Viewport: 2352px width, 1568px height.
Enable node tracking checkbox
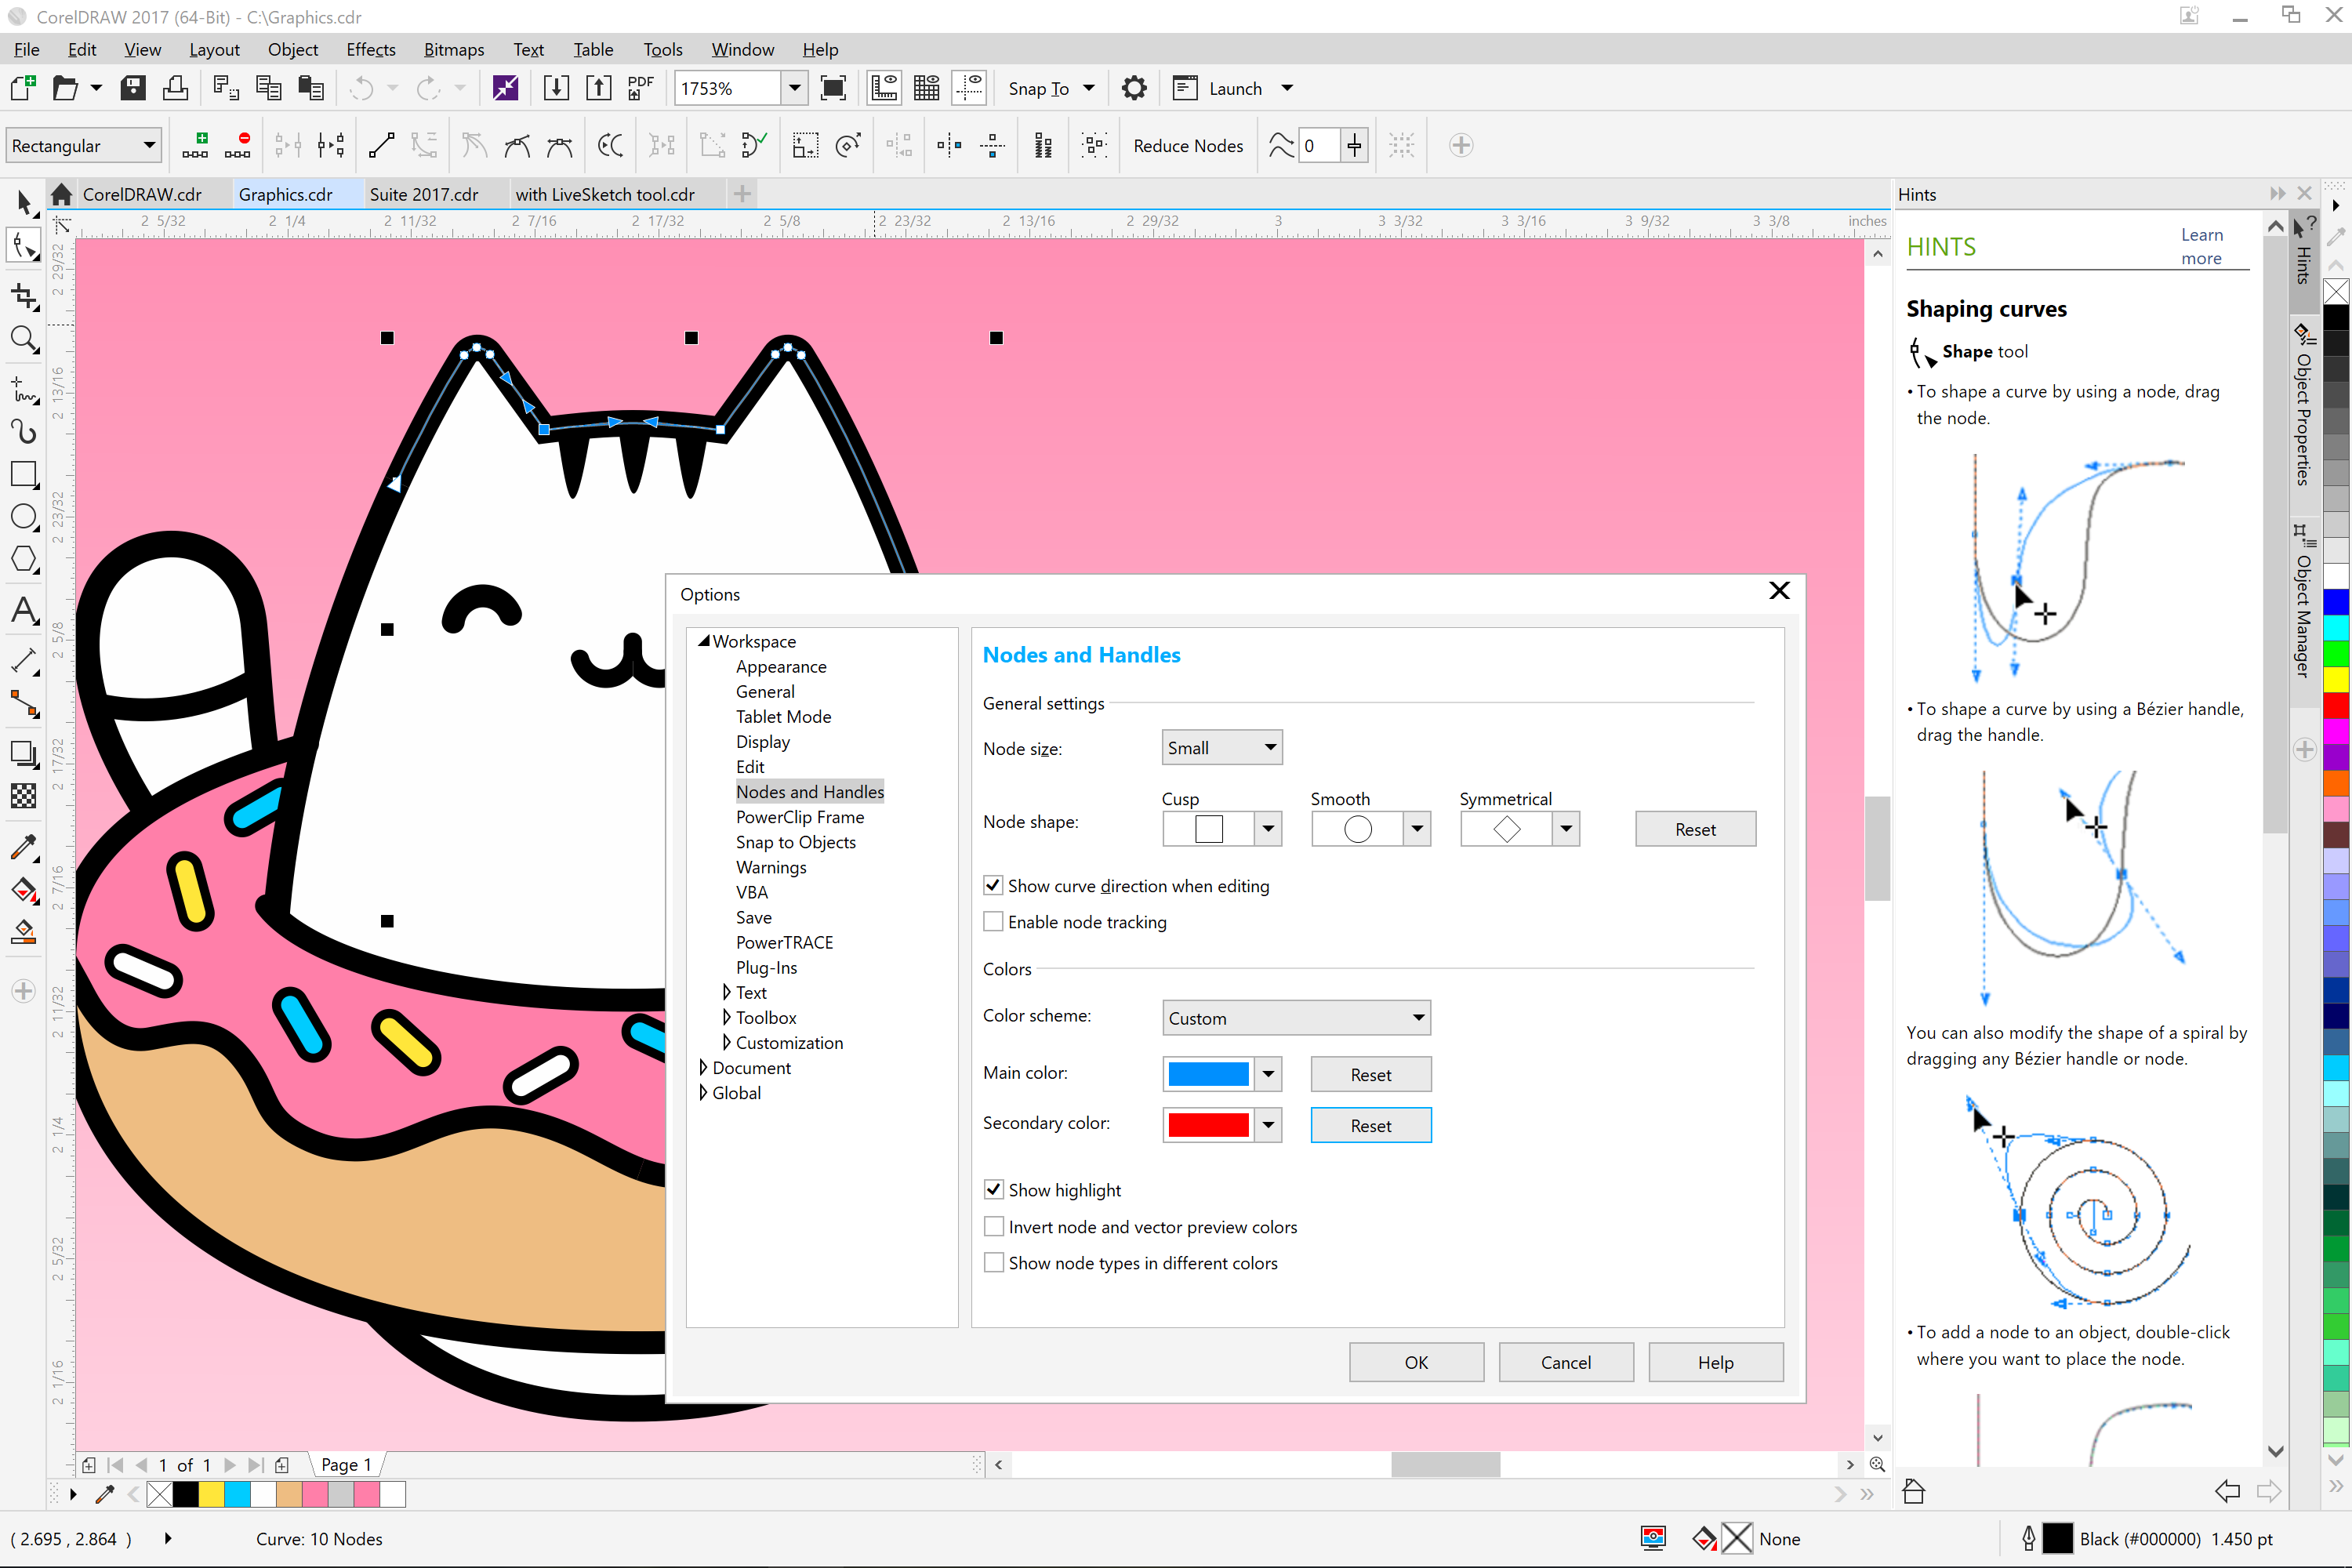pyautogui.click(x=993, y=921)
